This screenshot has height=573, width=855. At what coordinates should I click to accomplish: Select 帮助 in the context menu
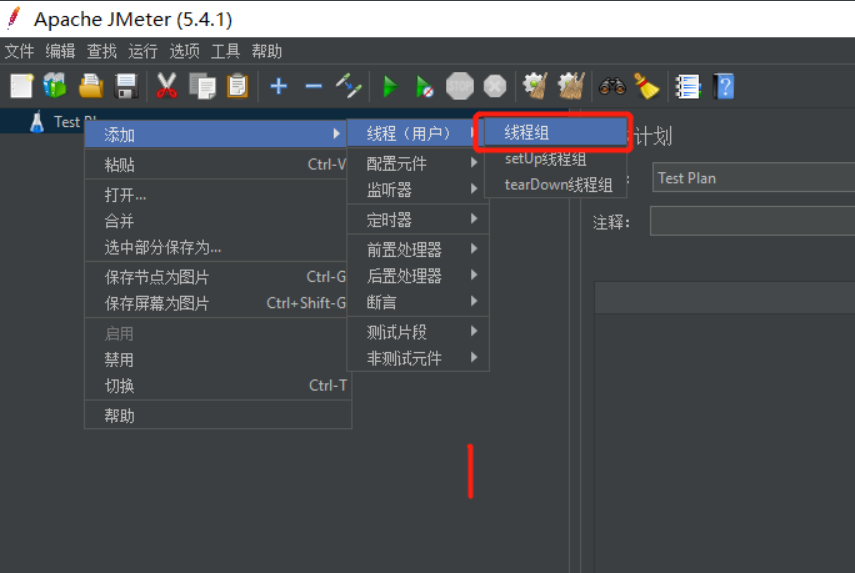216,415
